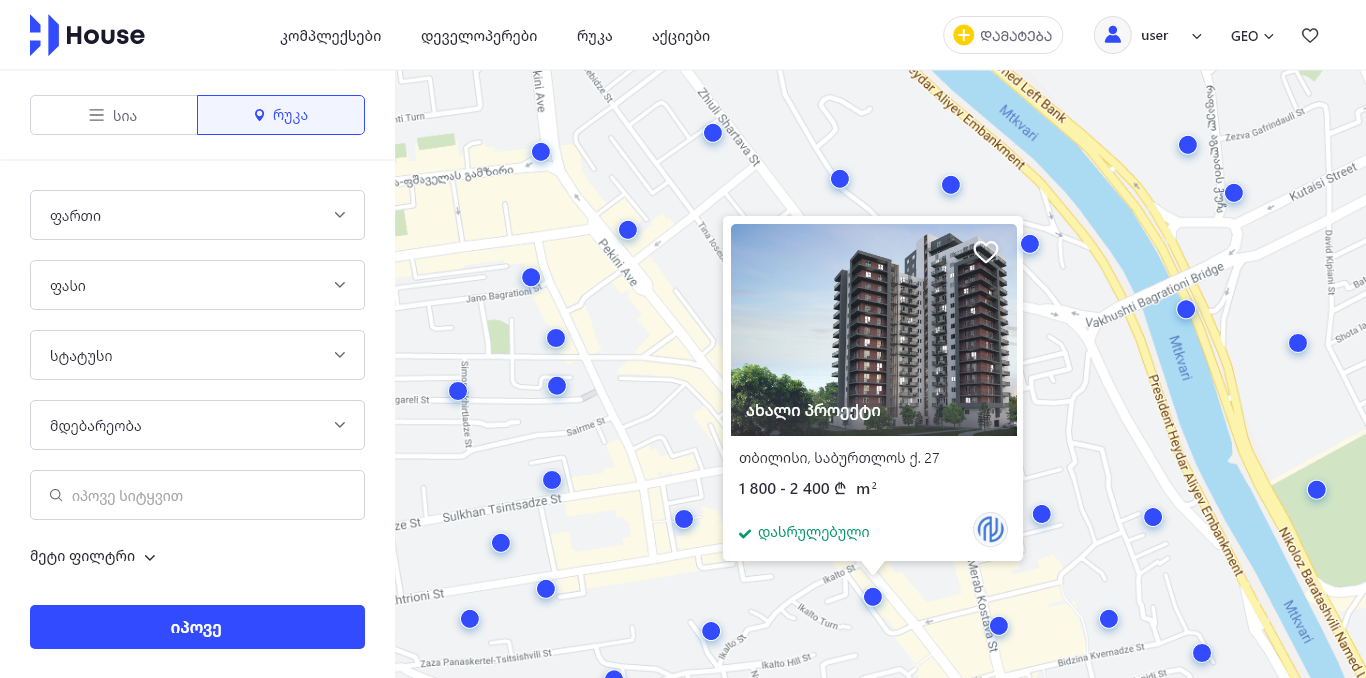Image resolution: width=1366 pixels, height=678 pixels.
Task: Click the yellow plus დამატება icon
Action: tap(964, 35)
